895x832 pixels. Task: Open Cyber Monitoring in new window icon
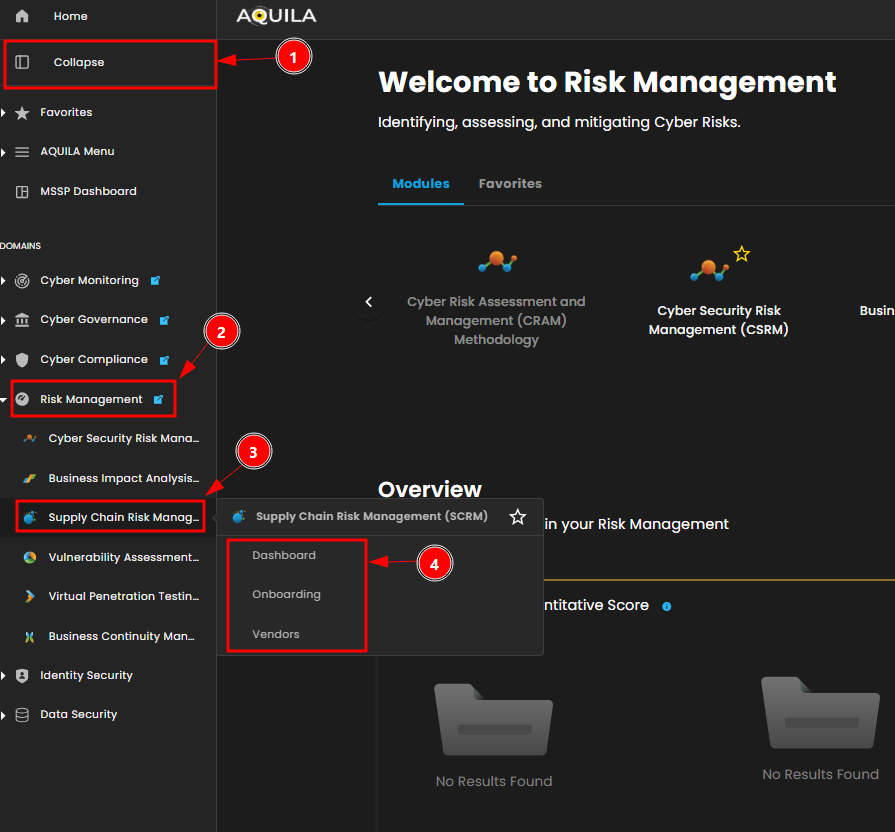[155, 281]
